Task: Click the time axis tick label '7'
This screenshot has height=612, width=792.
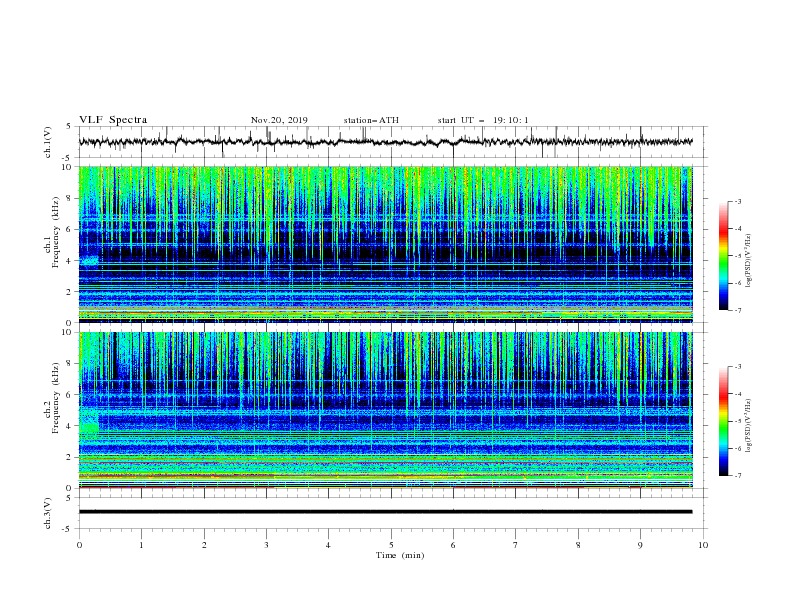Action: coord(516,545)
